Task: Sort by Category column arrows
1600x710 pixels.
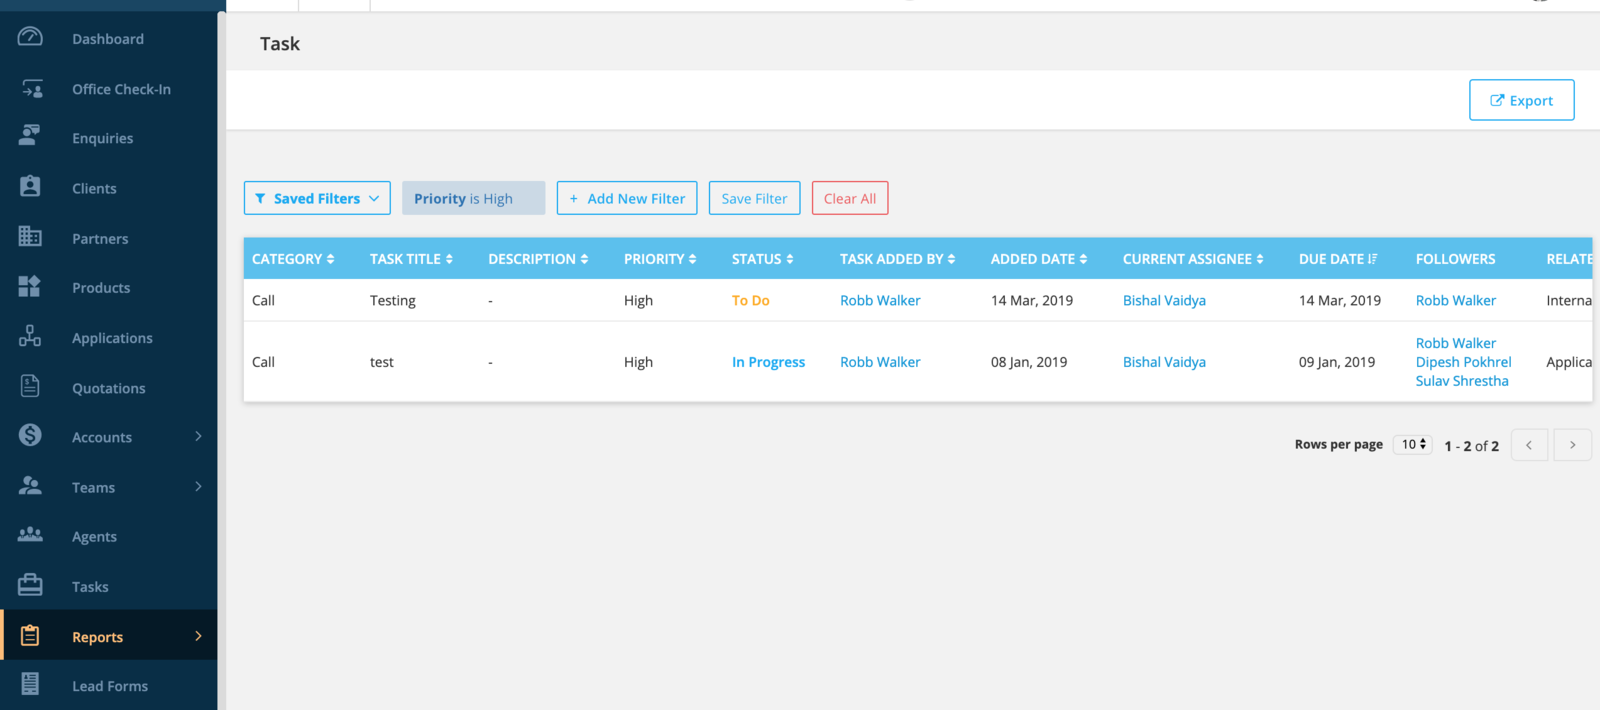Action: tap(331, 259)
